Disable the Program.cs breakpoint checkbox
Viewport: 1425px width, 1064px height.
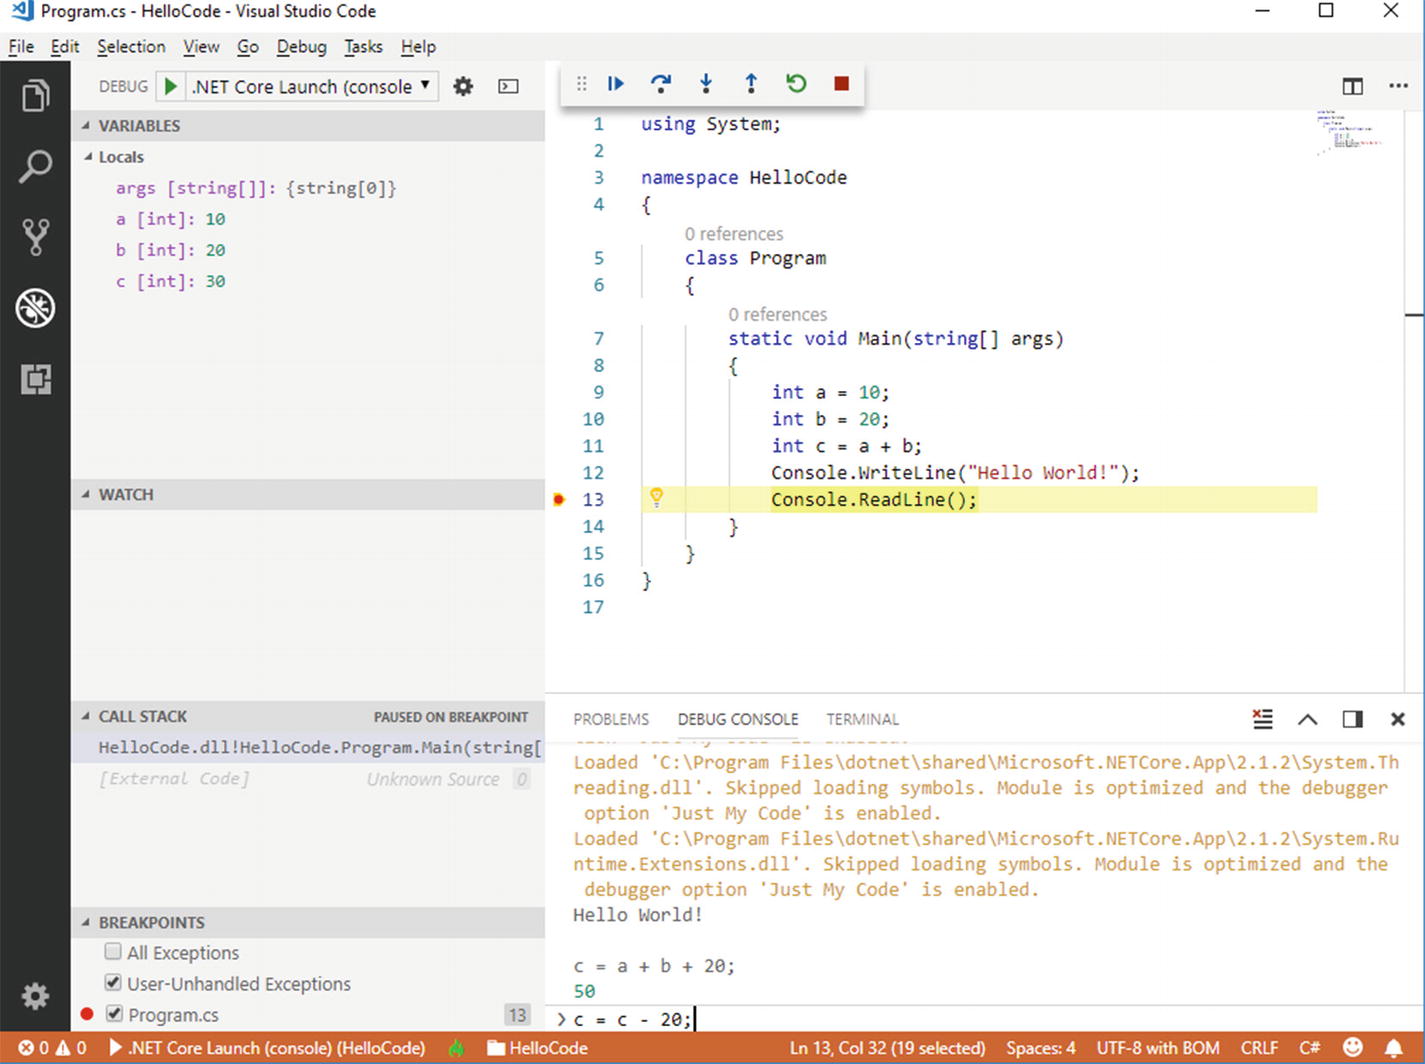pos(113,1014)
